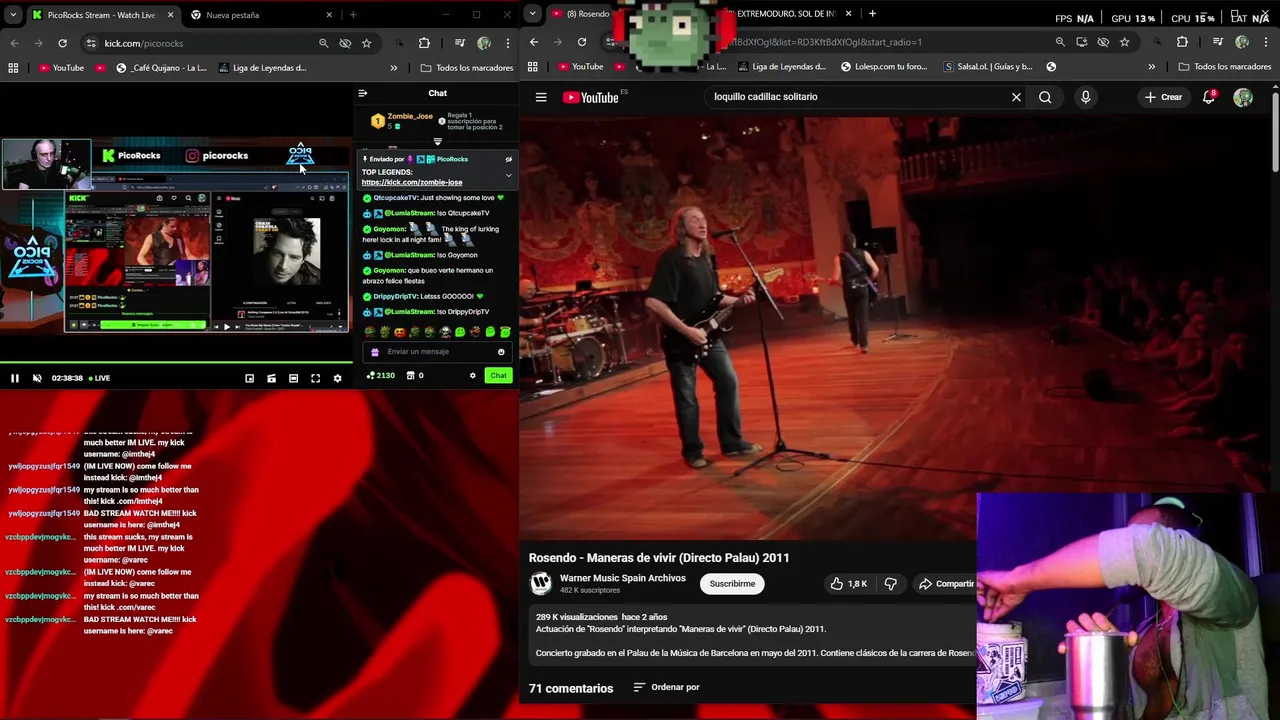Reload the kick.com page
This screenshot has height=720, width=1280.
coord(62,43)
